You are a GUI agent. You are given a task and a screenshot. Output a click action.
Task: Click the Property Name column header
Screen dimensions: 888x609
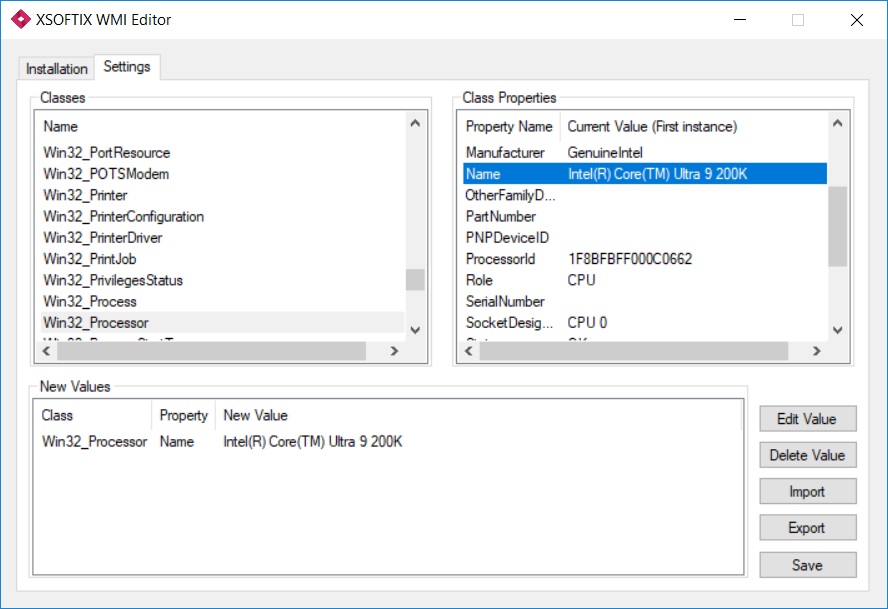click(x=509, y=126)
